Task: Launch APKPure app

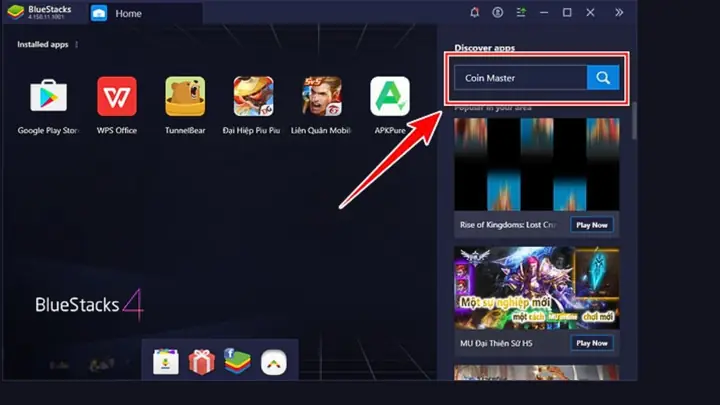Action: tap(390, 96)
